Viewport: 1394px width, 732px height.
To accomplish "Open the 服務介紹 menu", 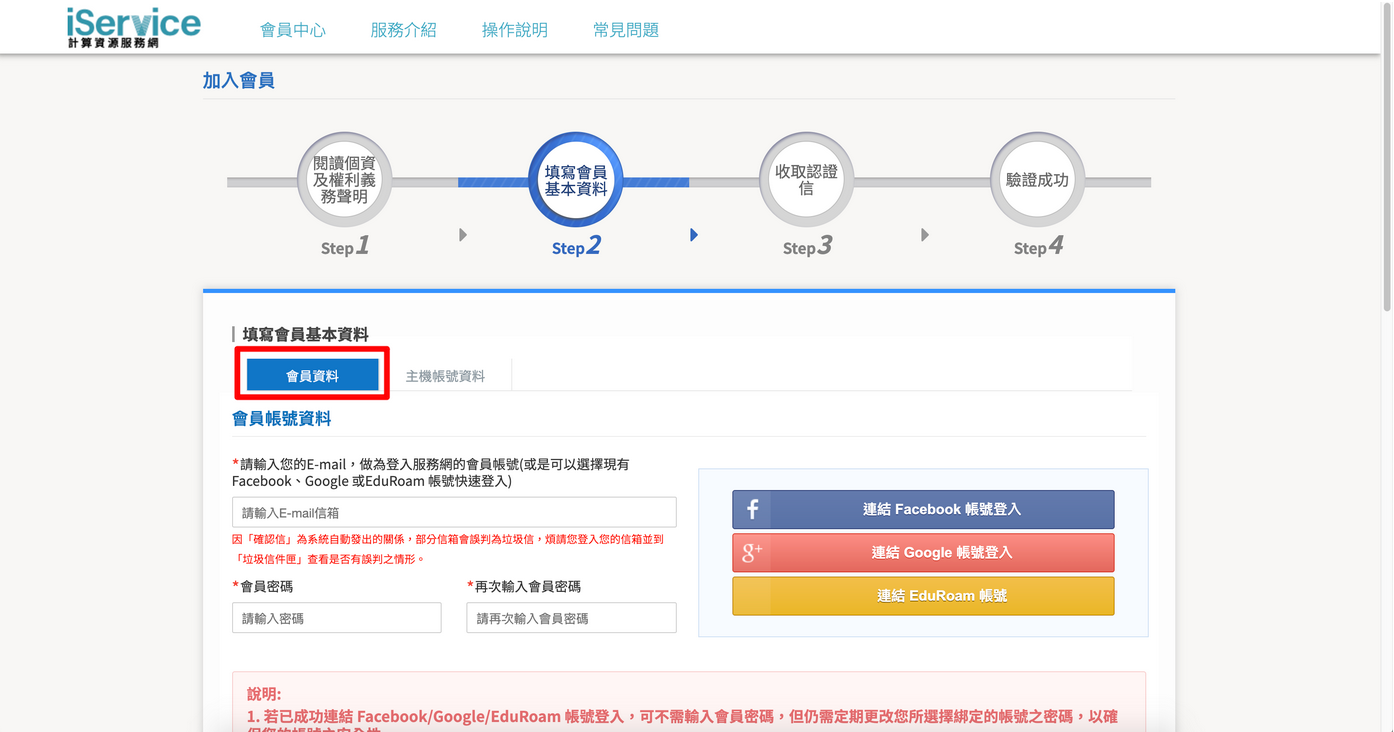I will (404, 29).
